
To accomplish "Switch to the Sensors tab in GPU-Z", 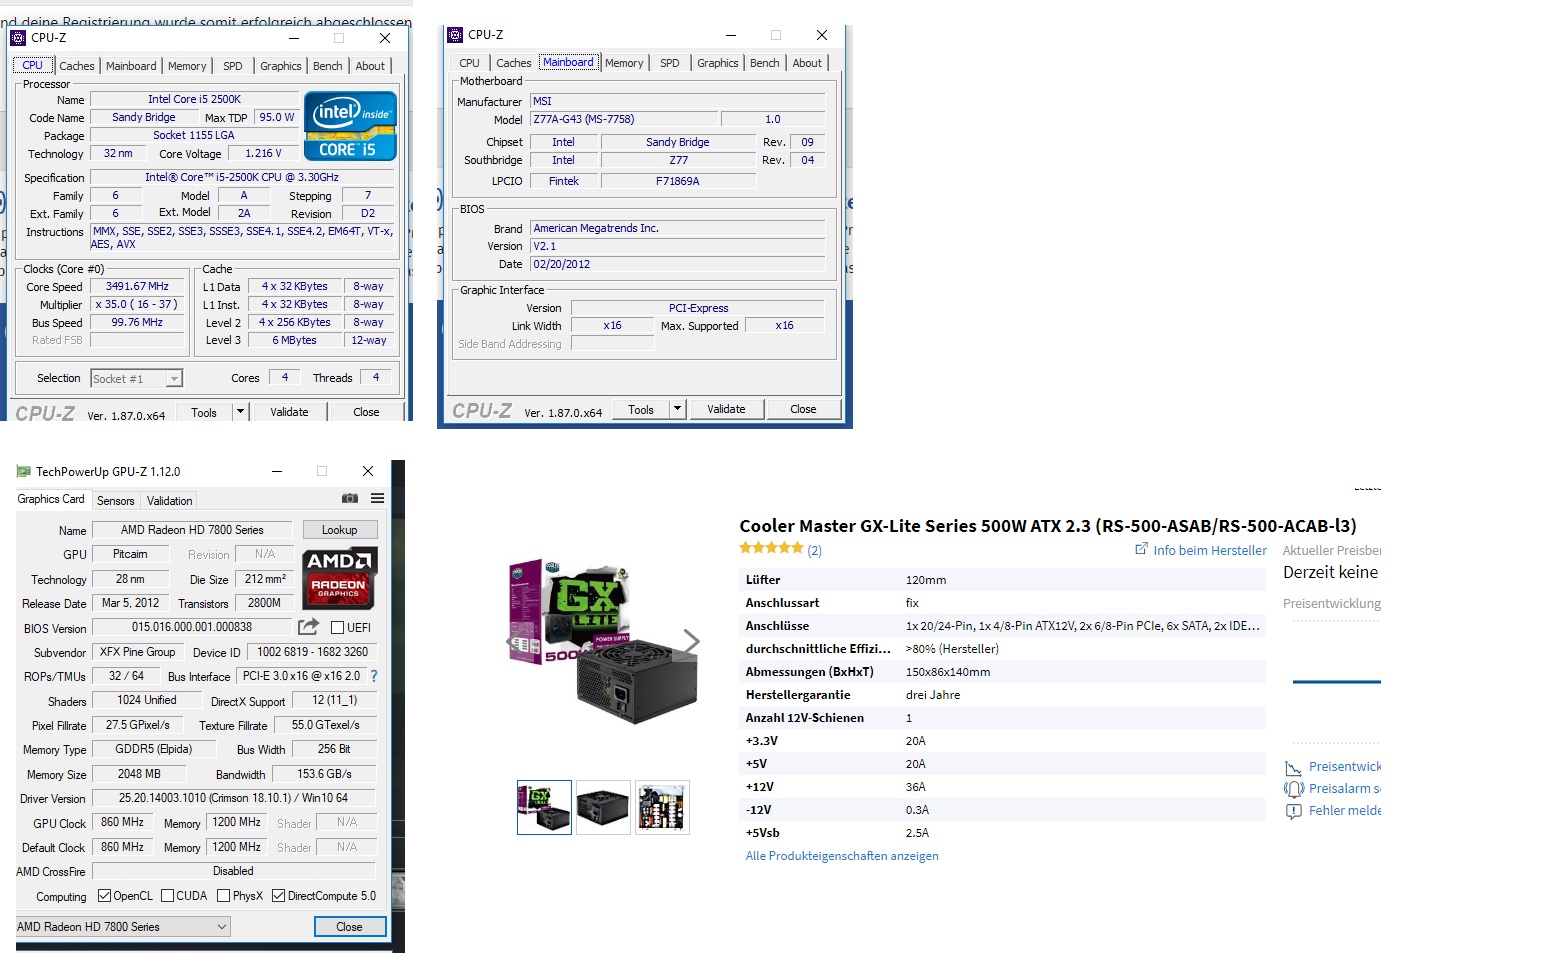I will click(115, 501).
